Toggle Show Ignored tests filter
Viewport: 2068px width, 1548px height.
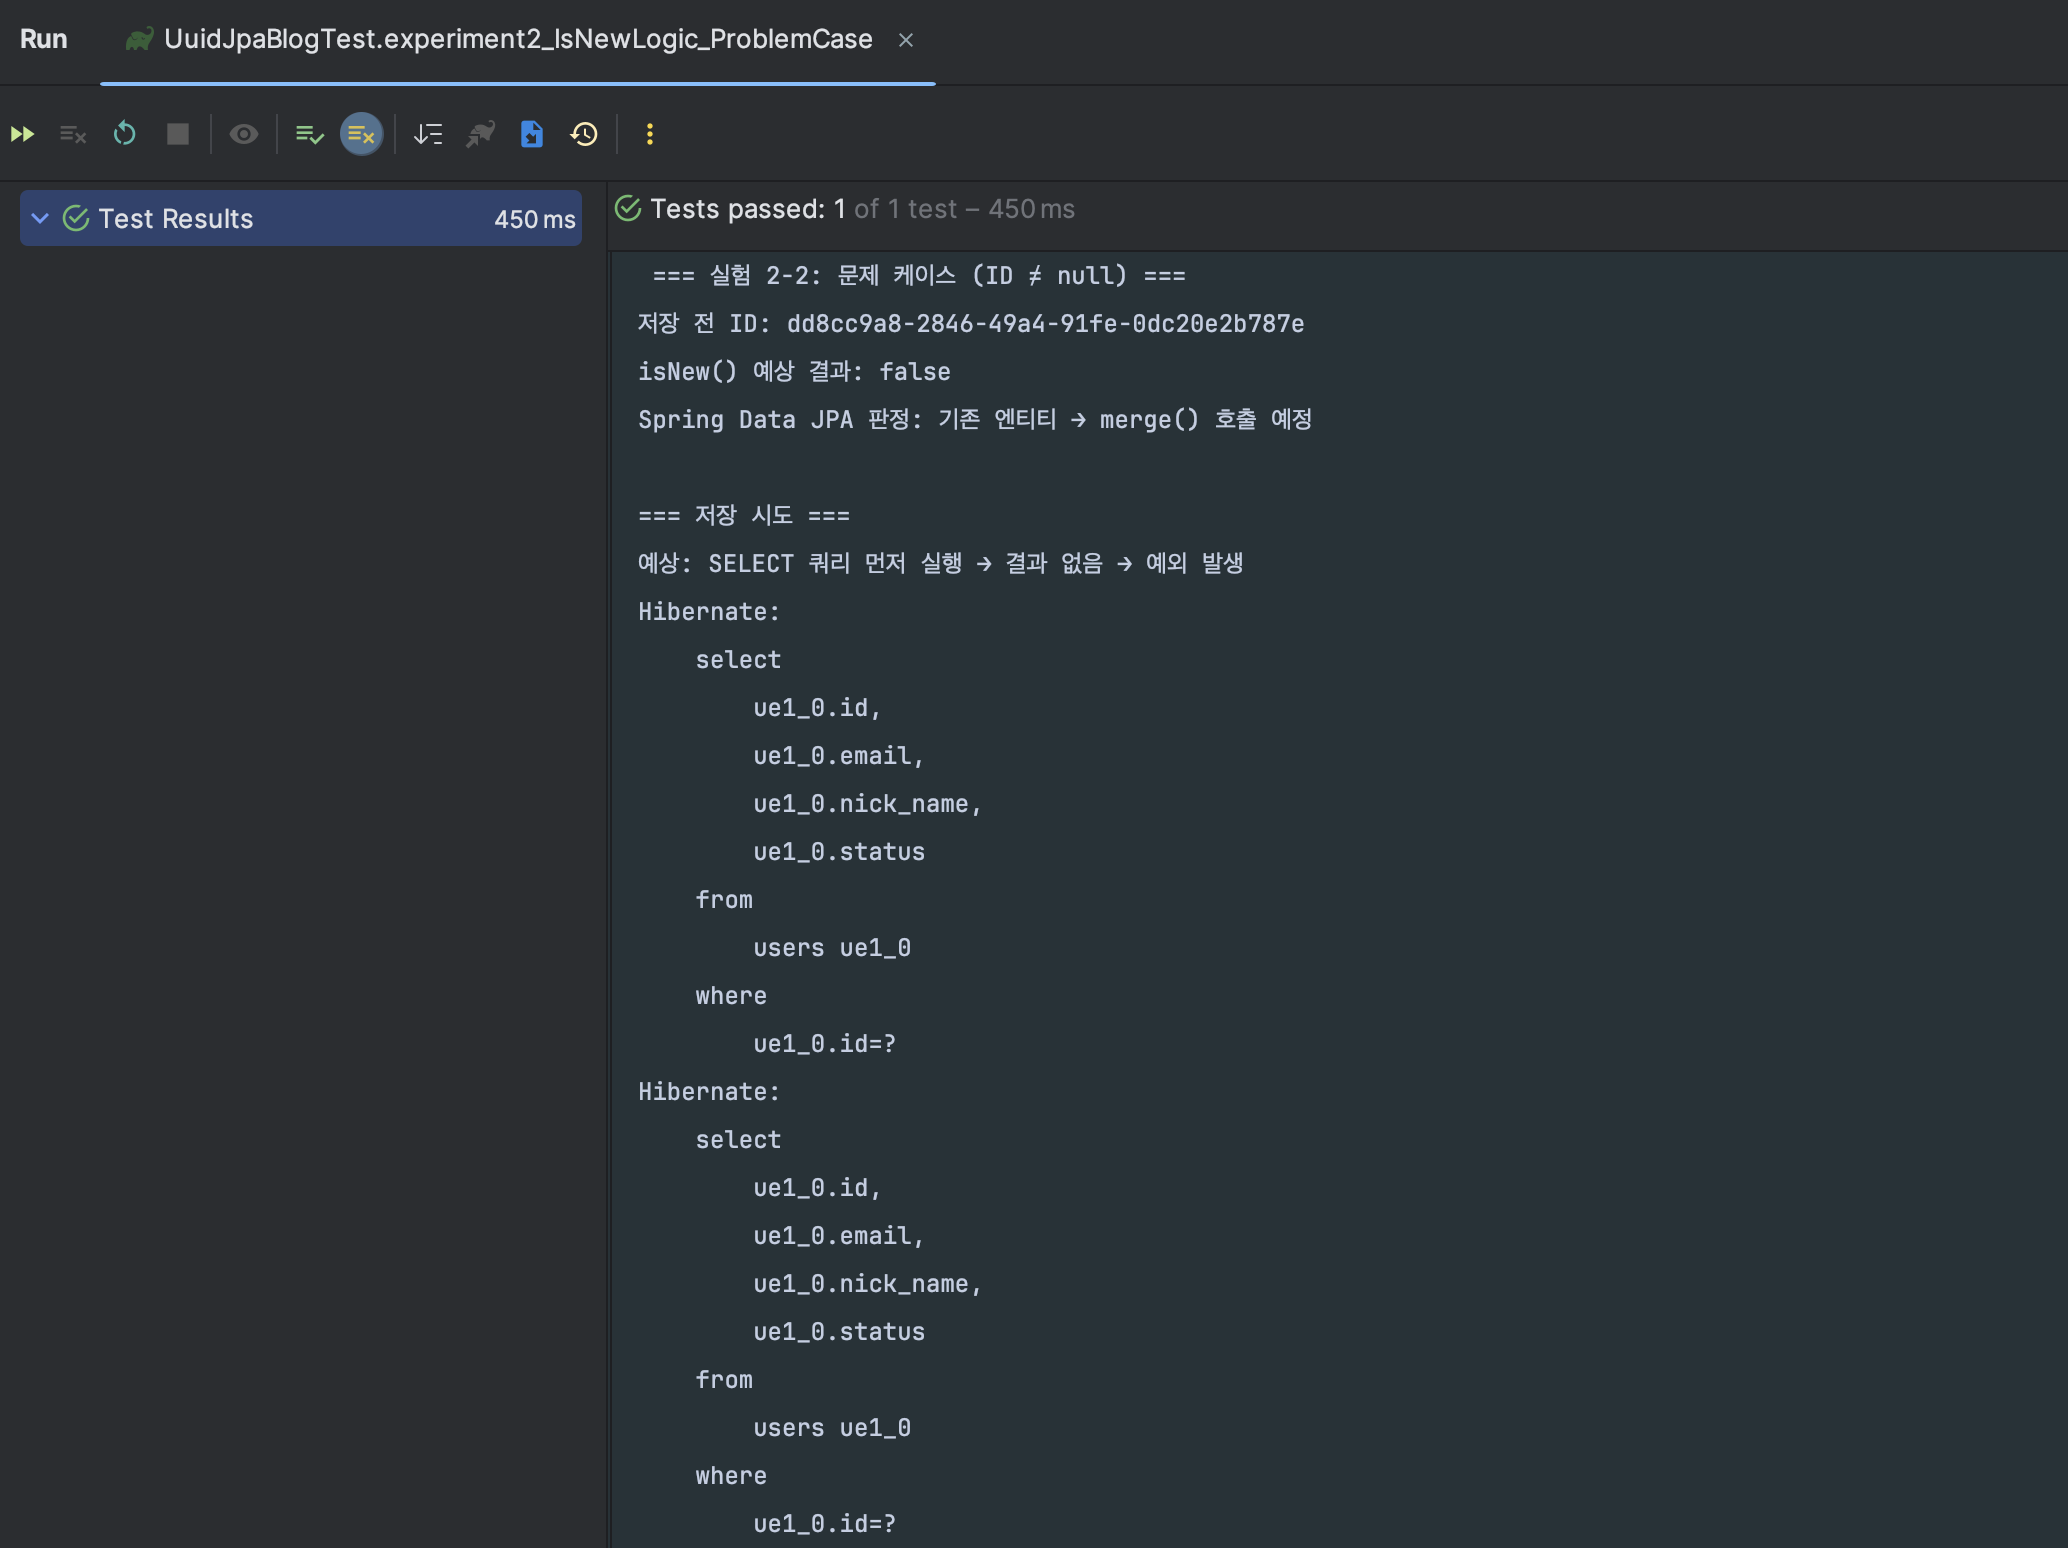click(x=361, y=134)
